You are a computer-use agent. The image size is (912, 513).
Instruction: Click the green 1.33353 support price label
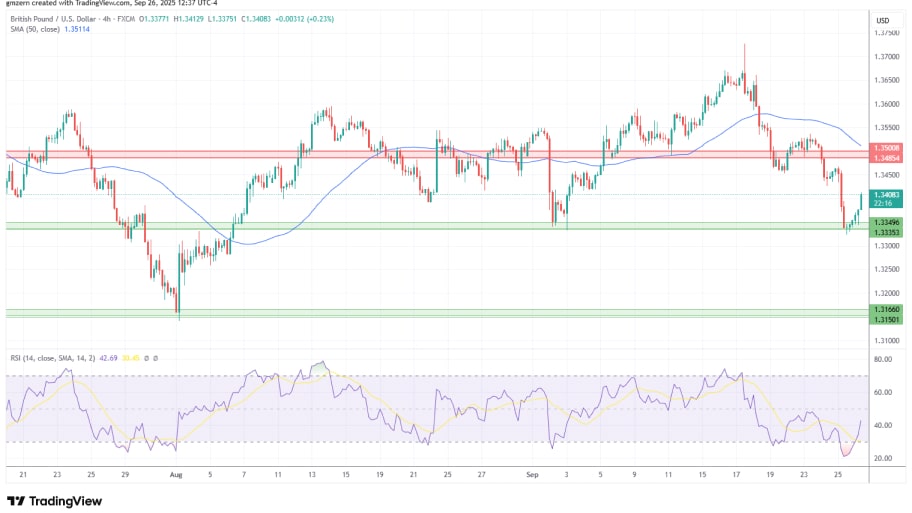886,231
